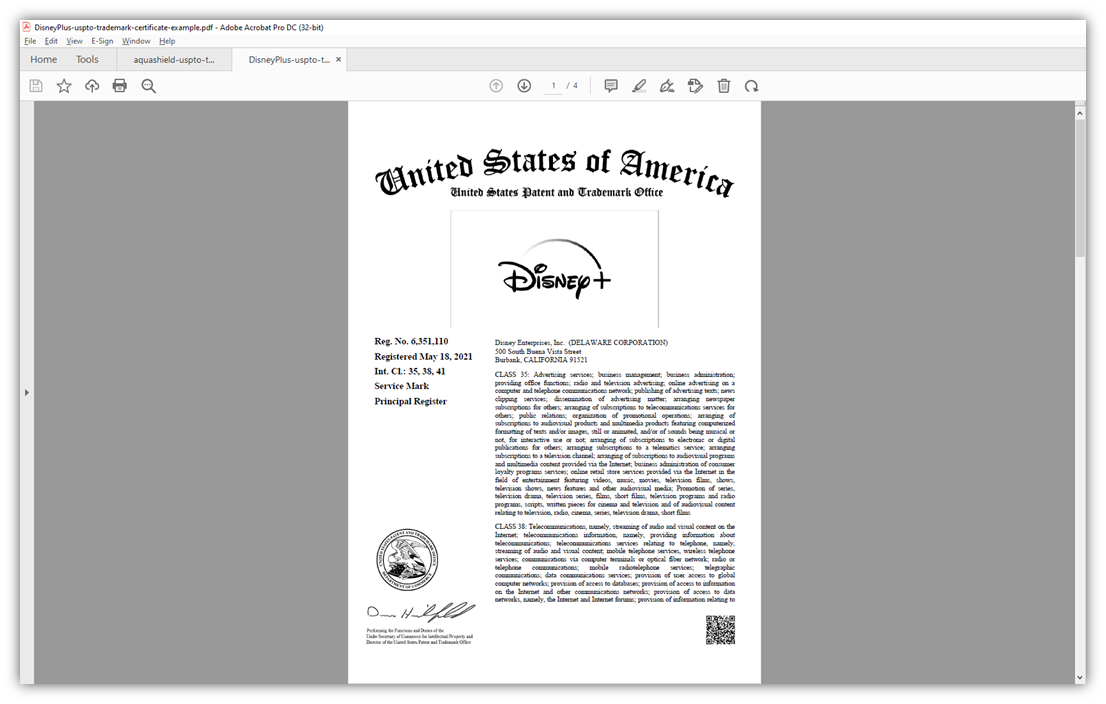Click the "Disney Enterprises, Inc." owner line
1106x704 pixels.
coord(581,343)
